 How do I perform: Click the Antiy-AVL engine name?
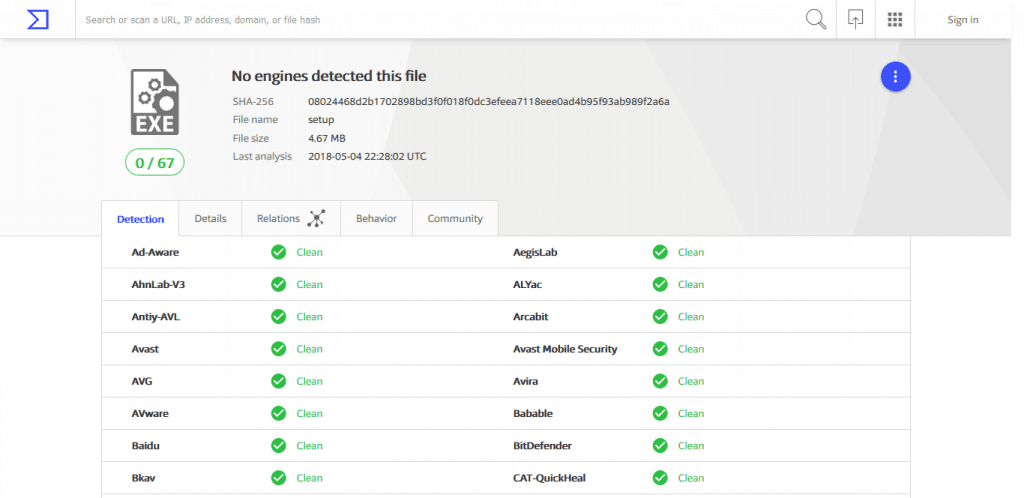155,317
